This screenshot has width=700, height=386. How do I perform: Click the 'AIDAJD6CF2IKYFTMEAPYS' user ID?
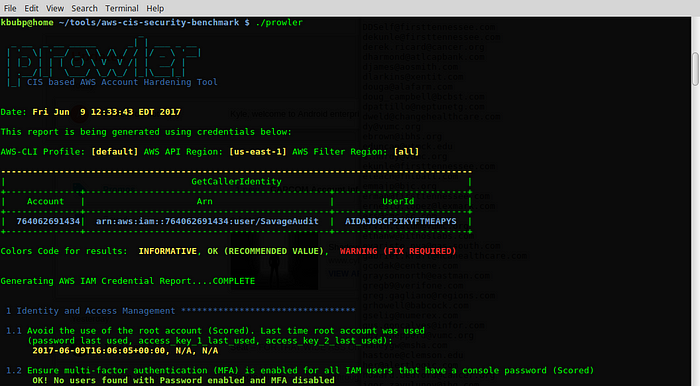click(400, 221)
